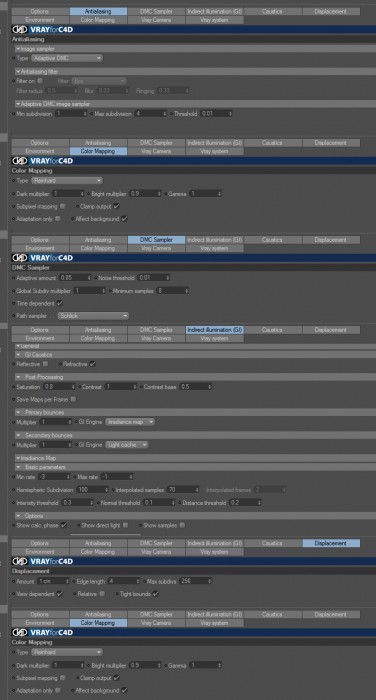Click the keyframe dot beside Save Maps per Frame
Image resolution: width=376 pixels, height=700 pixels.
click(x=13, y=400)
